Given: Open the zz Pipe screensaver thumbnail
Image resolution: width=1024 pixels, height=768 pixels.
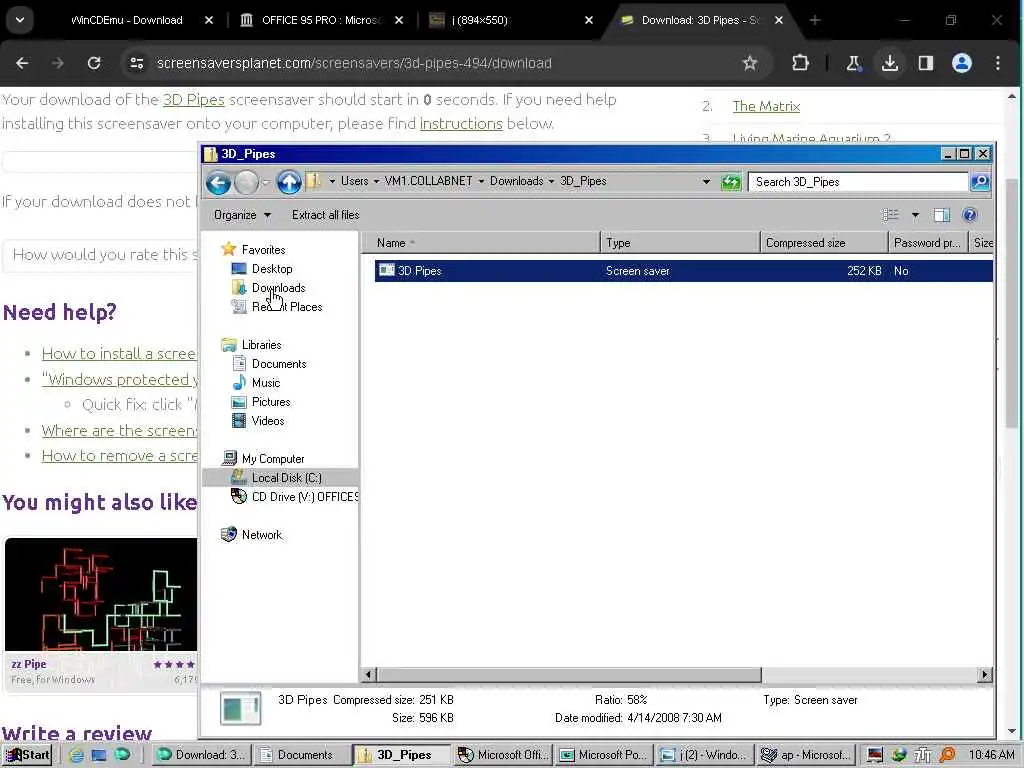Looking at the screenshot, I should click(101, 594).
